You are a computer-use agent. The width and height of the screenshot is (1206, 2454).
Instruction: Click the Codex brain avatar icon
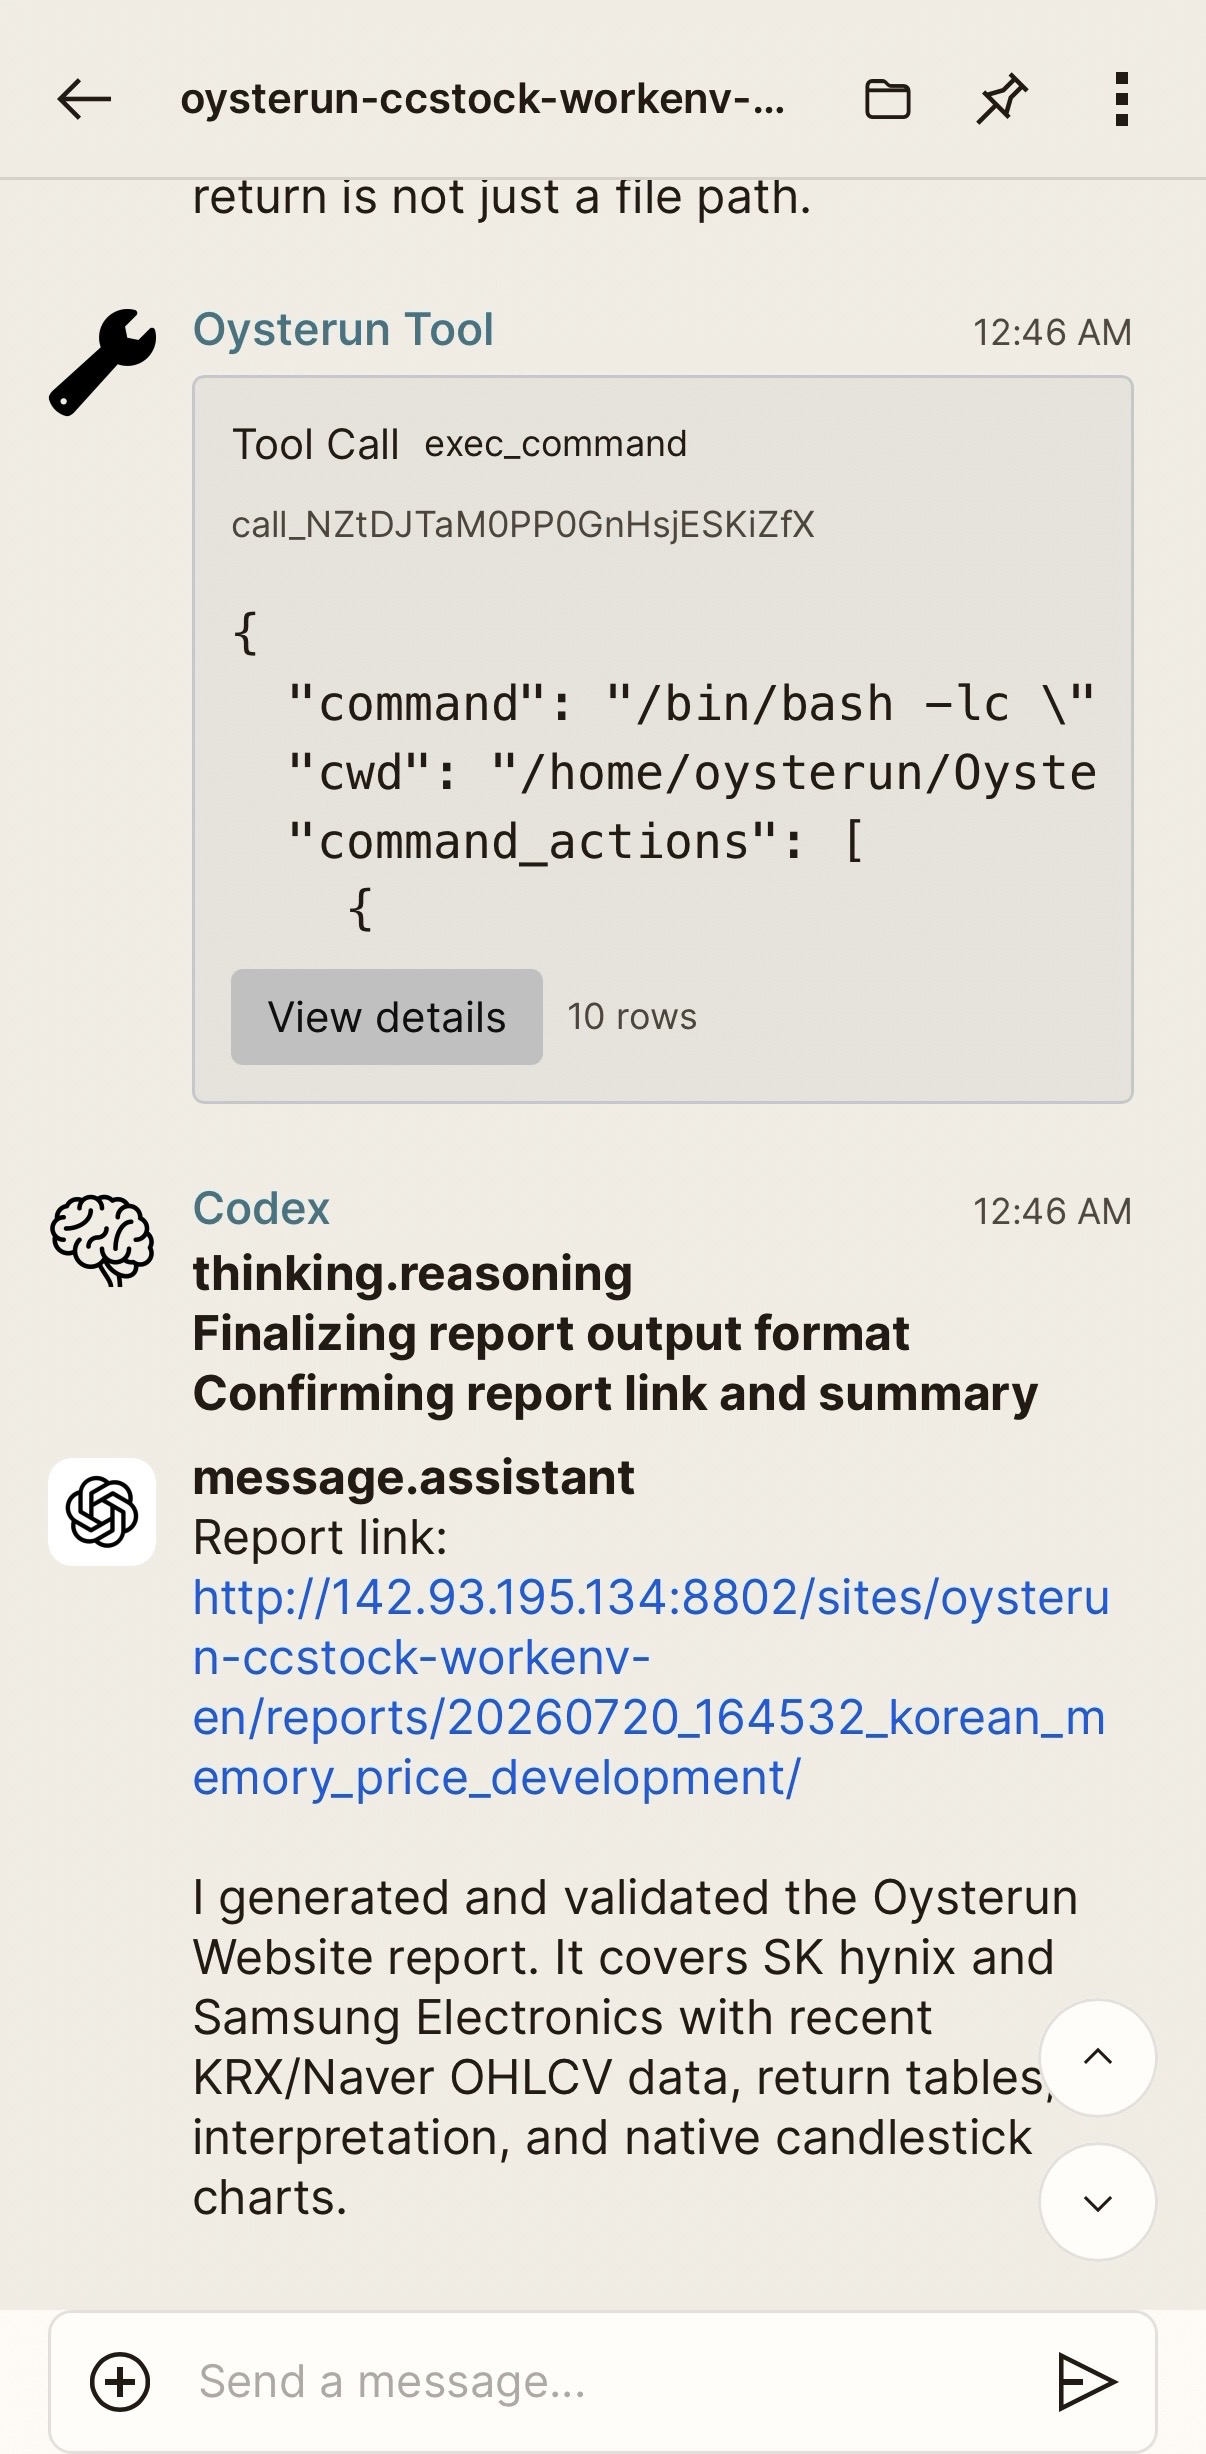coord(102,1239)
